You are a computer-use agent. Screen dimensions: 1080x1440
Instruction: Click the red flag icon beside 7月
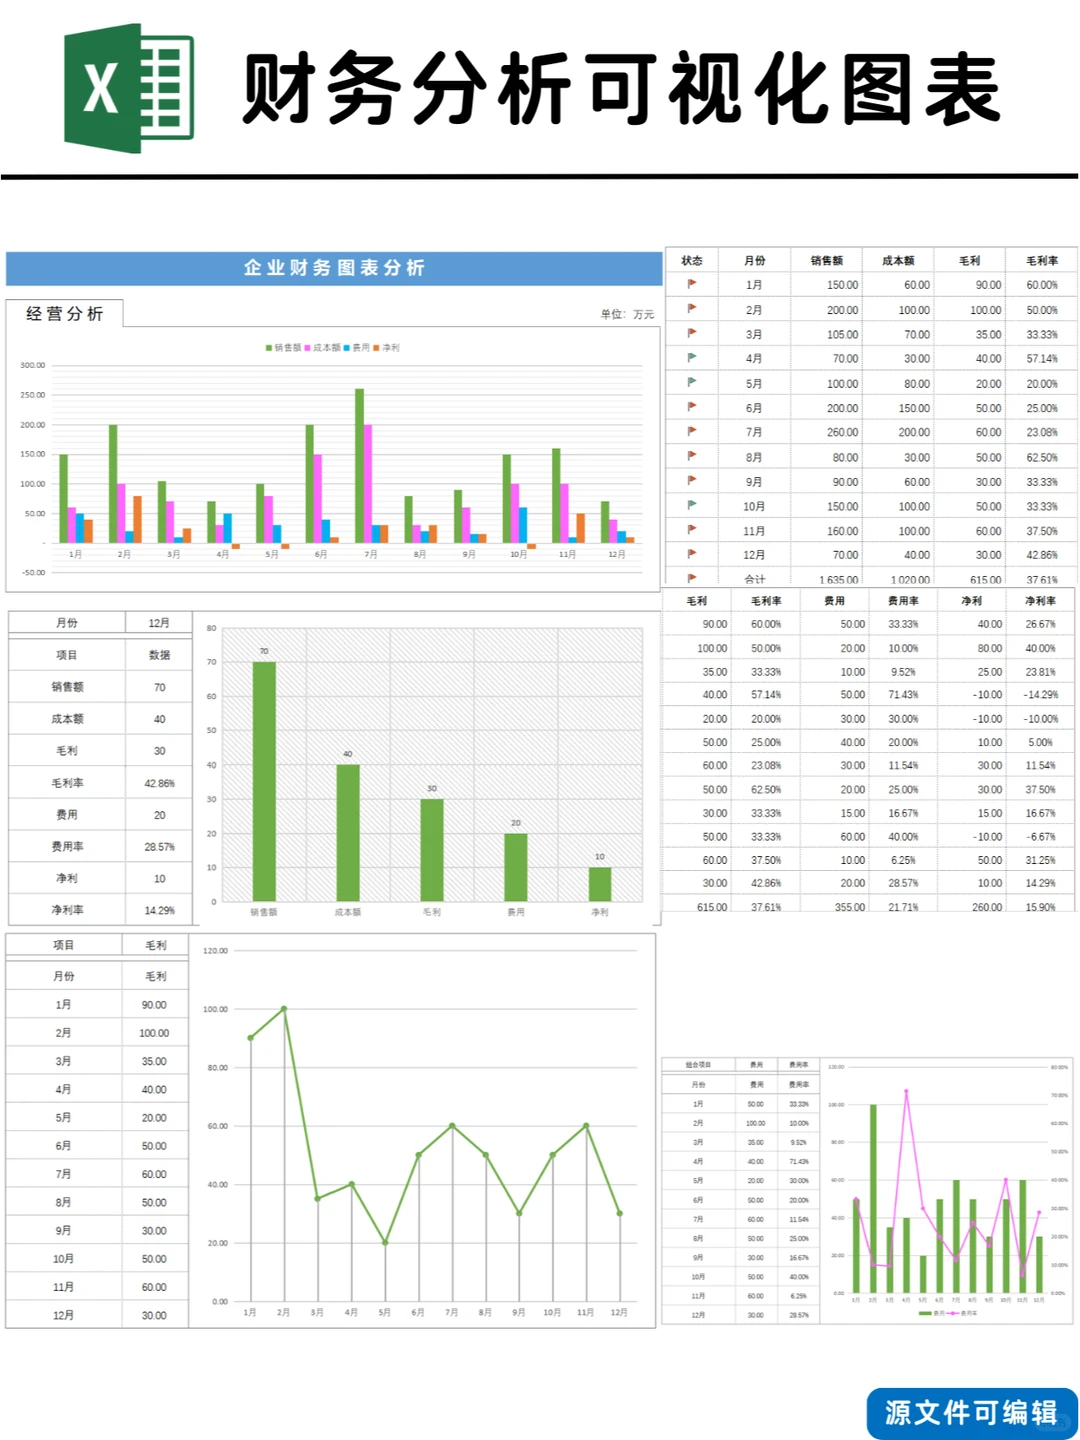[693, 432]
